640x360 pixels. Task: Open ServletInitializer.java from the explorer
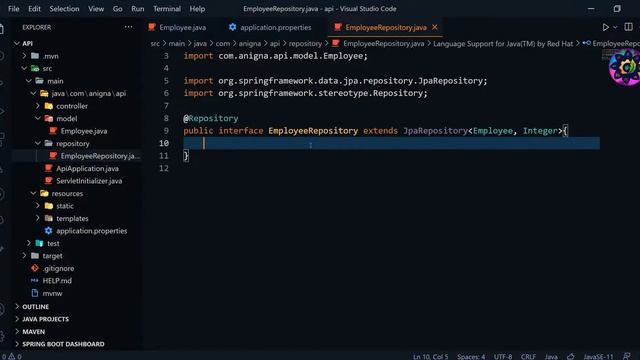click(x=89, y=181)
